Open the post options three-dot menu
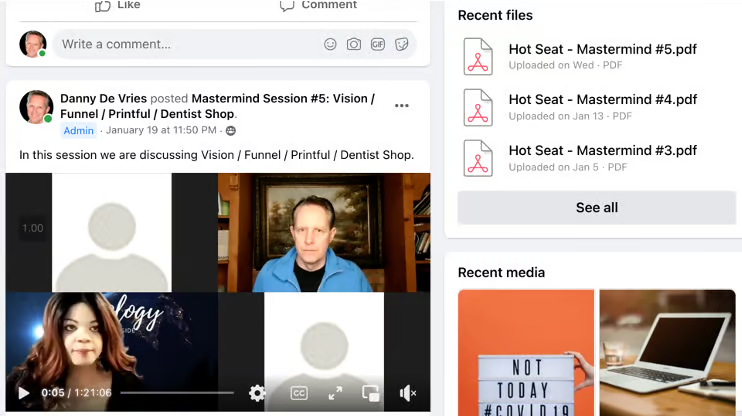 coord(402,106)
